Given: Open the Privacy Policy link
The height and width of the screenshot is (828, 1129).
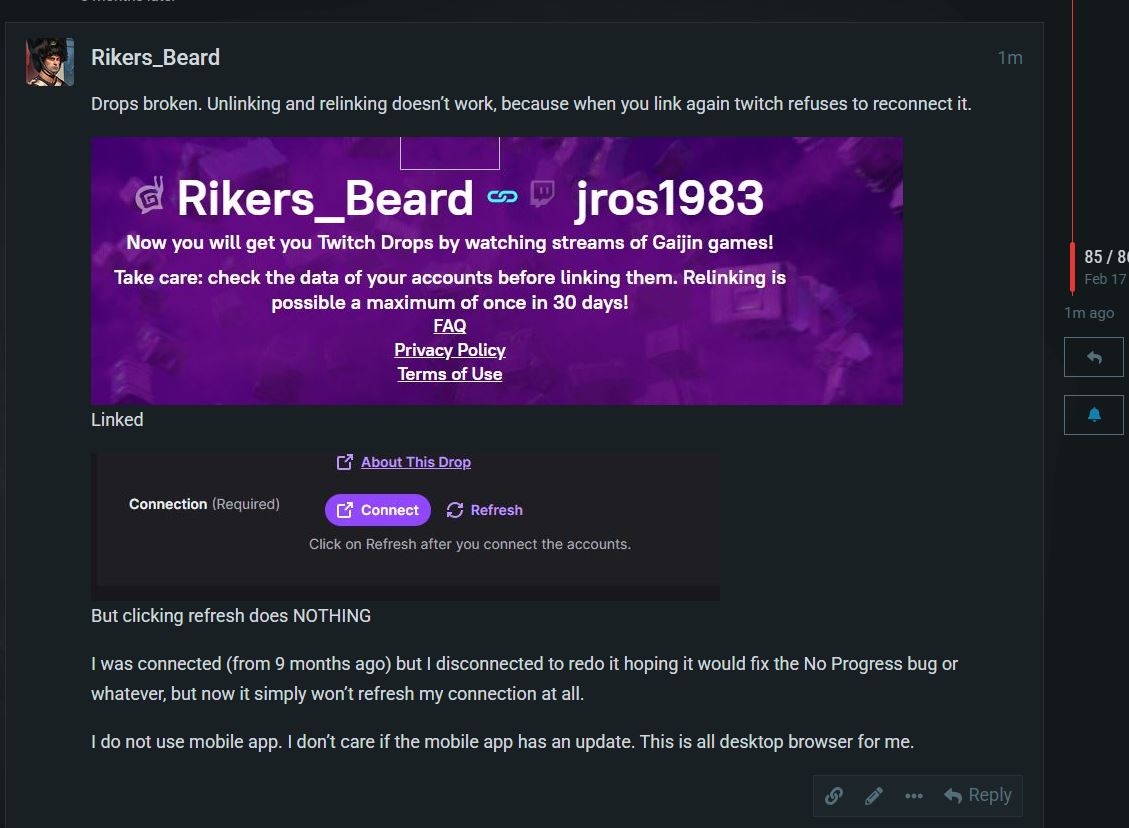Looking at the screenshot, I should tap(450, 350).
